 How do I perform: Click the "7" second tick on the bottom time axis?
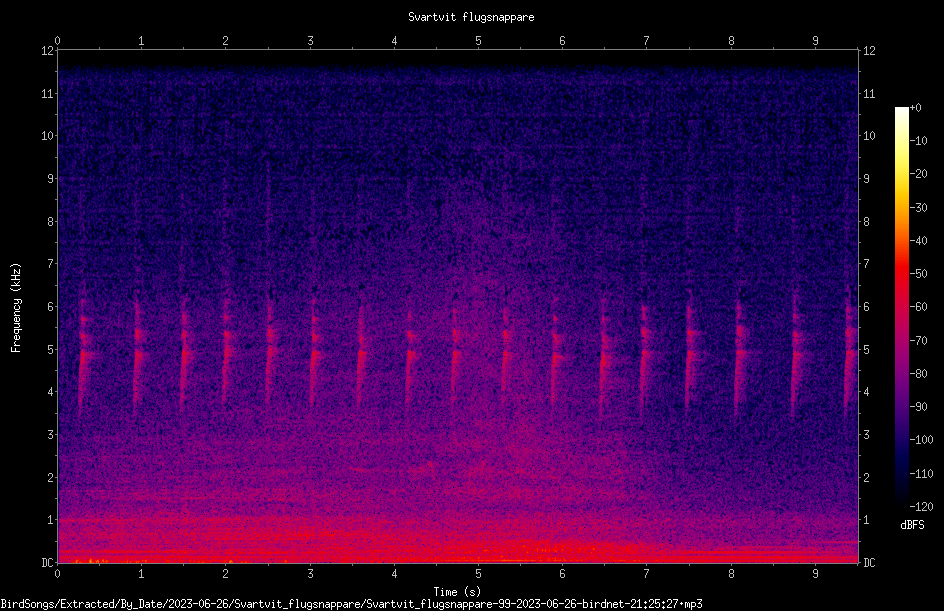tap(647, 574)
